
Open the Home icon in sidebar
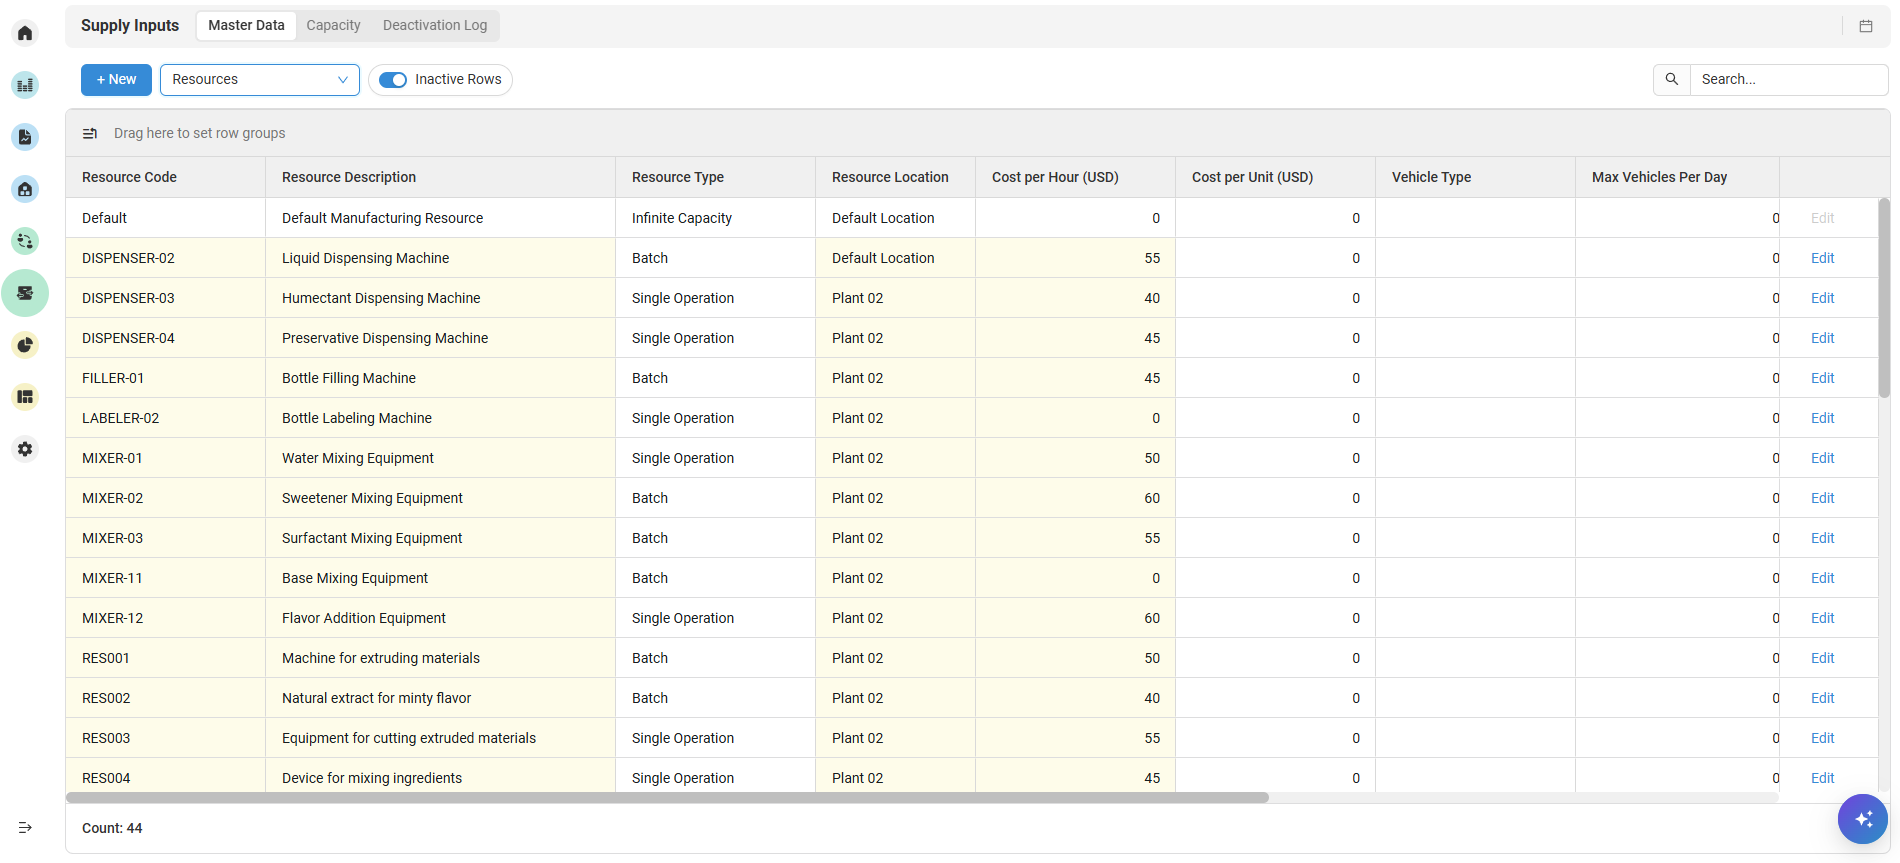click(x=25, y=33)
